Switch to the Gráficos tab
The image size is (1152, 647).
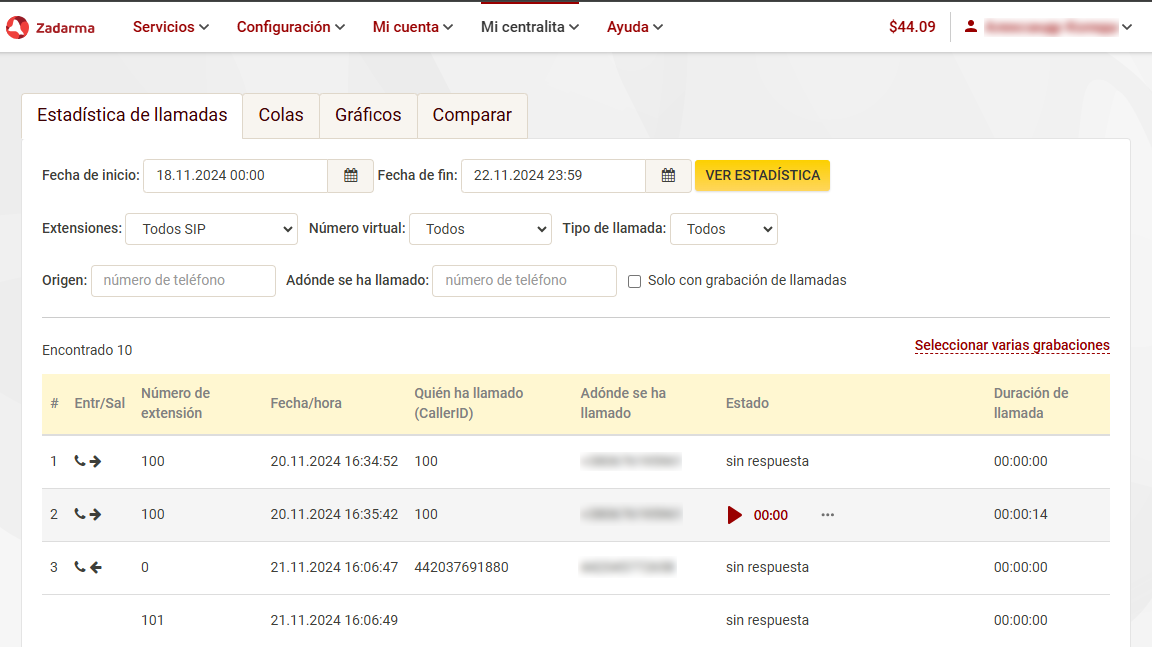tap(368, 115)
